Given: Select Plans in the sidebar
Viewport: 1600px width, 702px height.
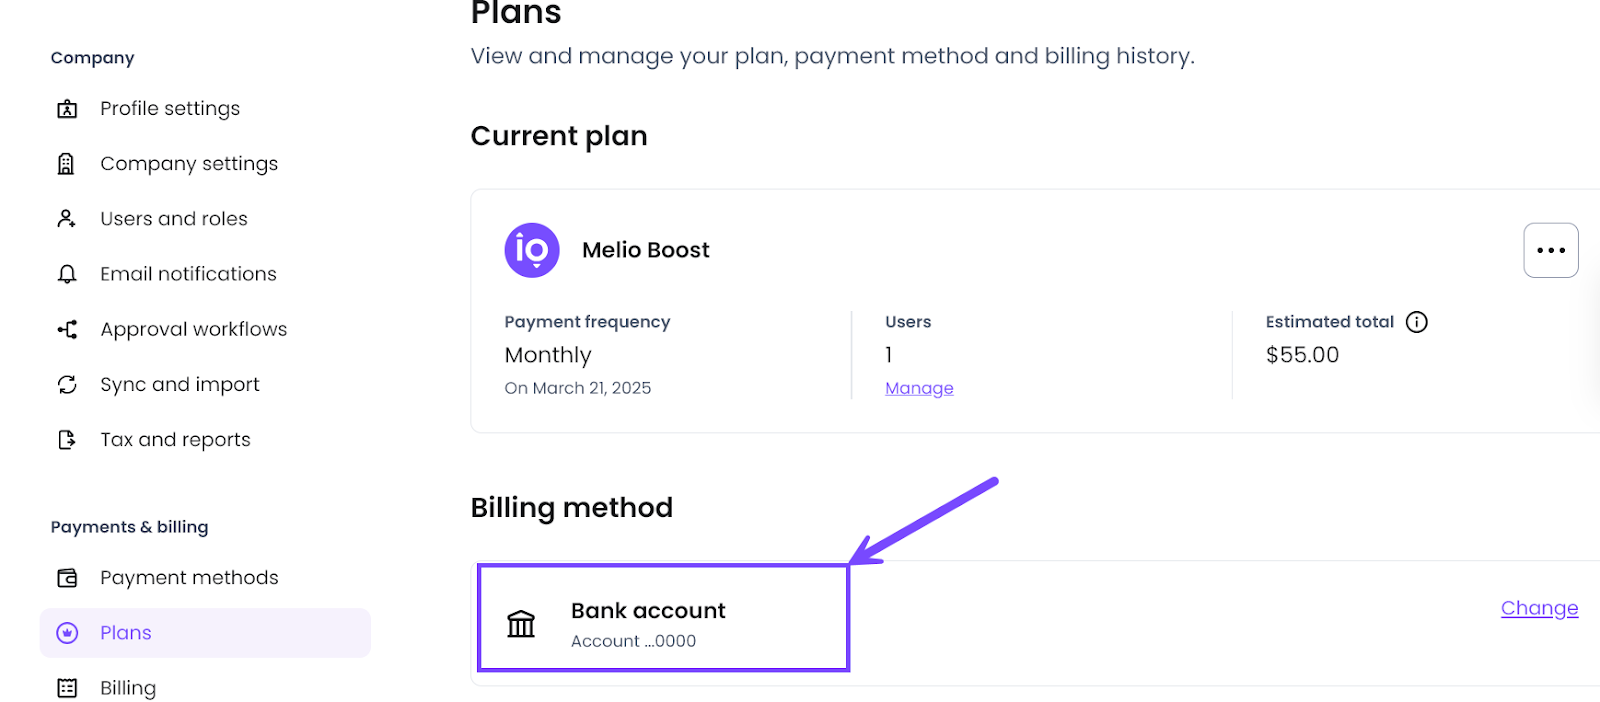Looking at the screenshot, I should (126, 633).
